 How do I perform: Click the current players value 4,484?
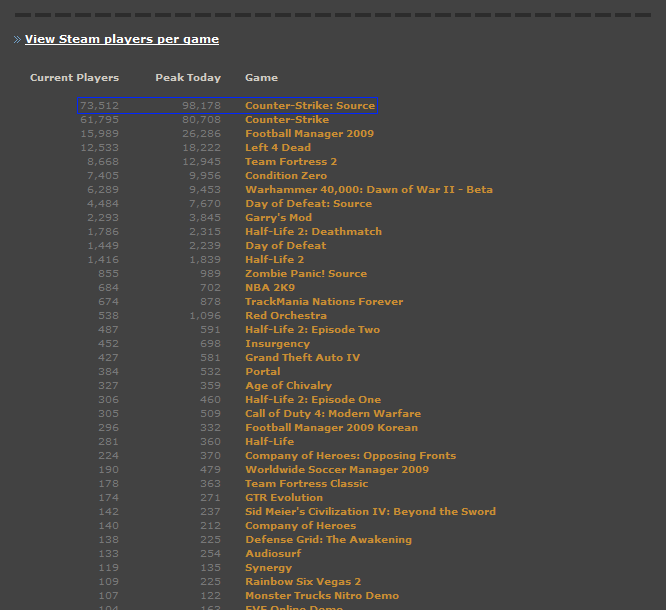tap(103, 203)
